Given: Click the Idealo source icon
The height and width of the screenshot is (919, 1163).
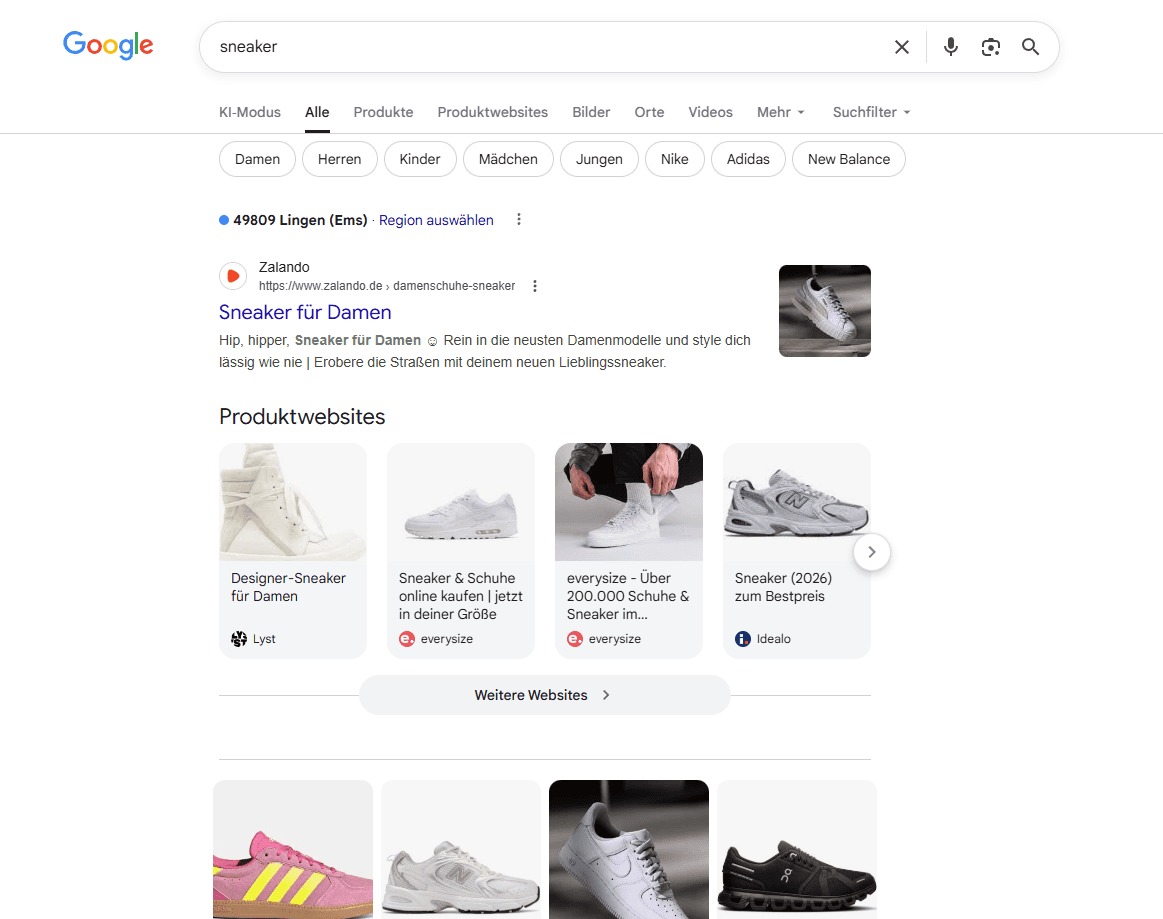Looking at the screenshot, I should tap(743, 639).
